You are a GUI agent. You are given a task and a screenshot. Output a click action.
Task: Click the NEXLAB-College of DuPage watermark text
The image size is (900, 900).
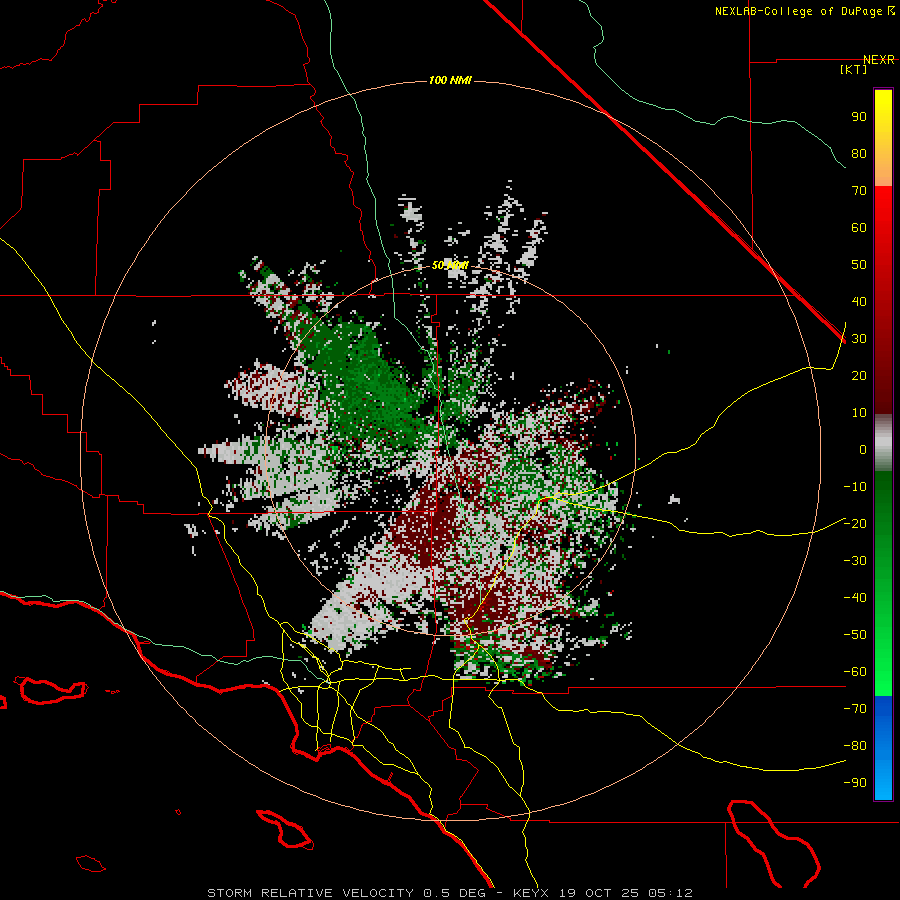pyautogui.click(x=804, y=11)
